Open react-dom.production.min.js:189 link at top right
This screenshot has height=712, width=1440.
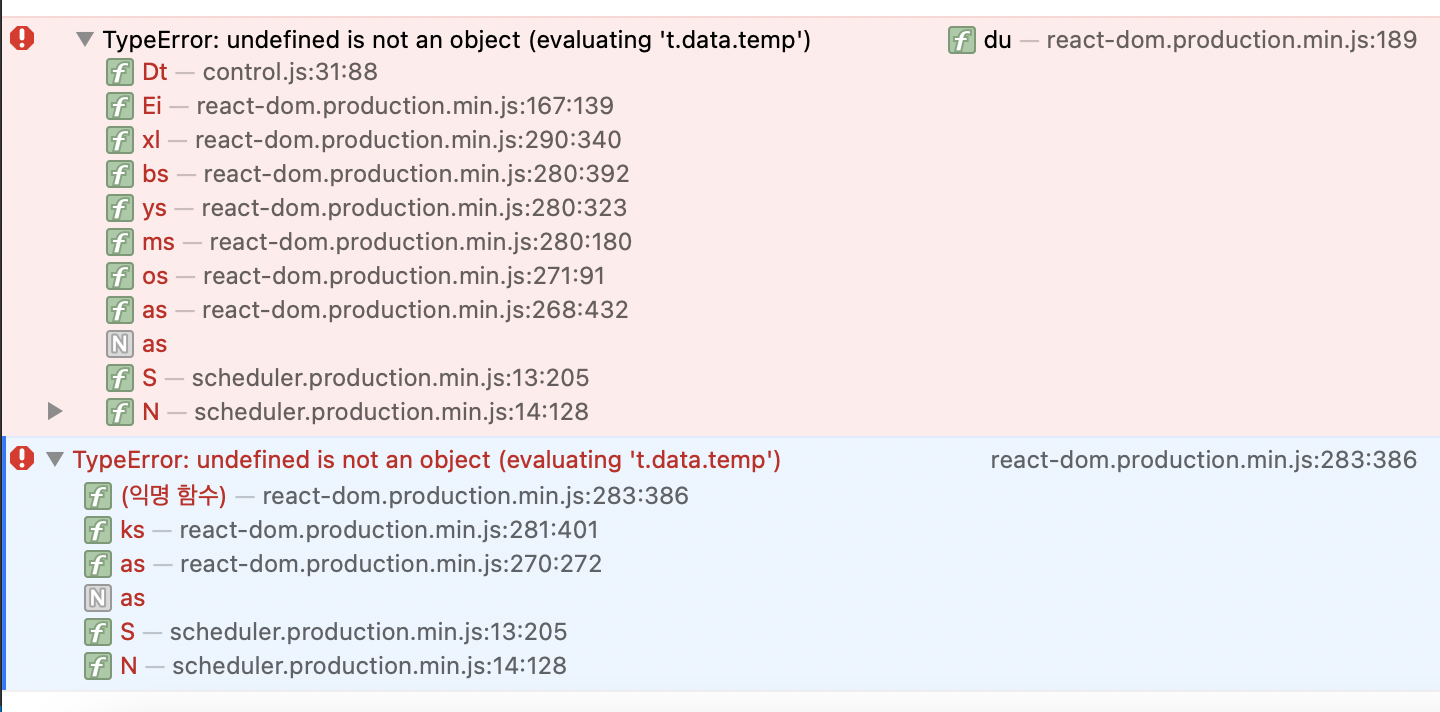pos(1232,40)
